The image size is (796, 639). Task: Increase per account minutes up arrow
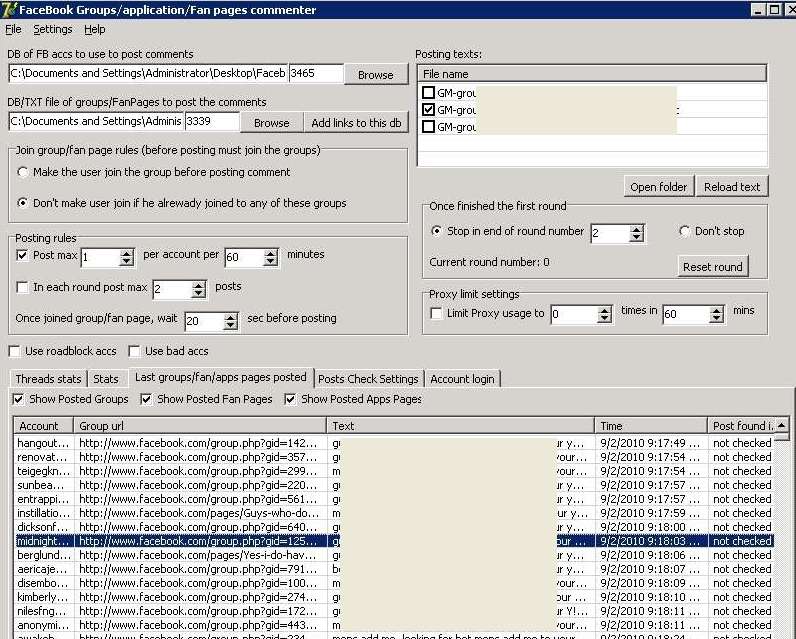click(271, 253)
